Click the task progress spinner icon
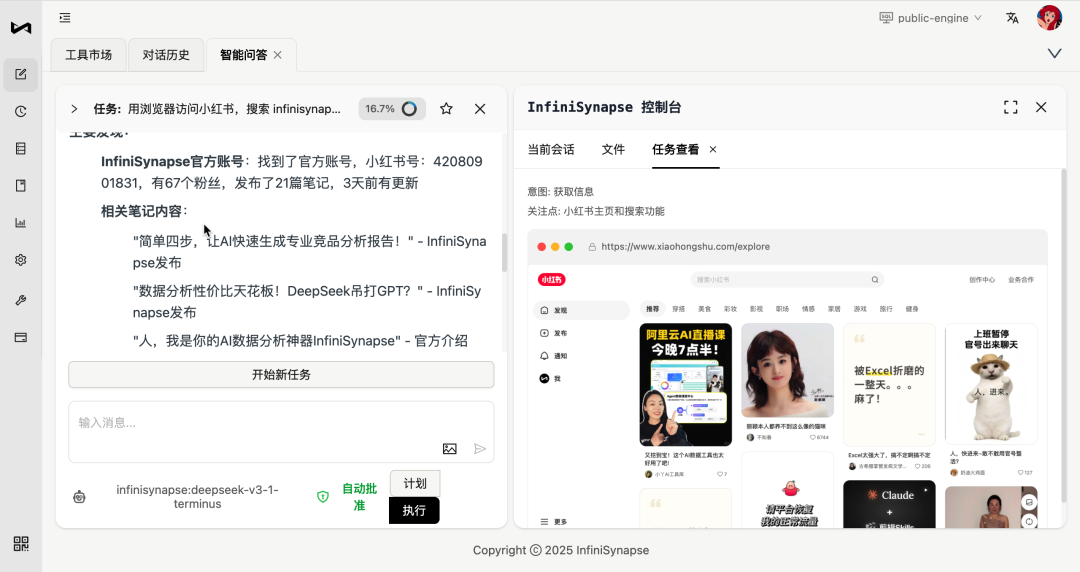 click(409, 109)
